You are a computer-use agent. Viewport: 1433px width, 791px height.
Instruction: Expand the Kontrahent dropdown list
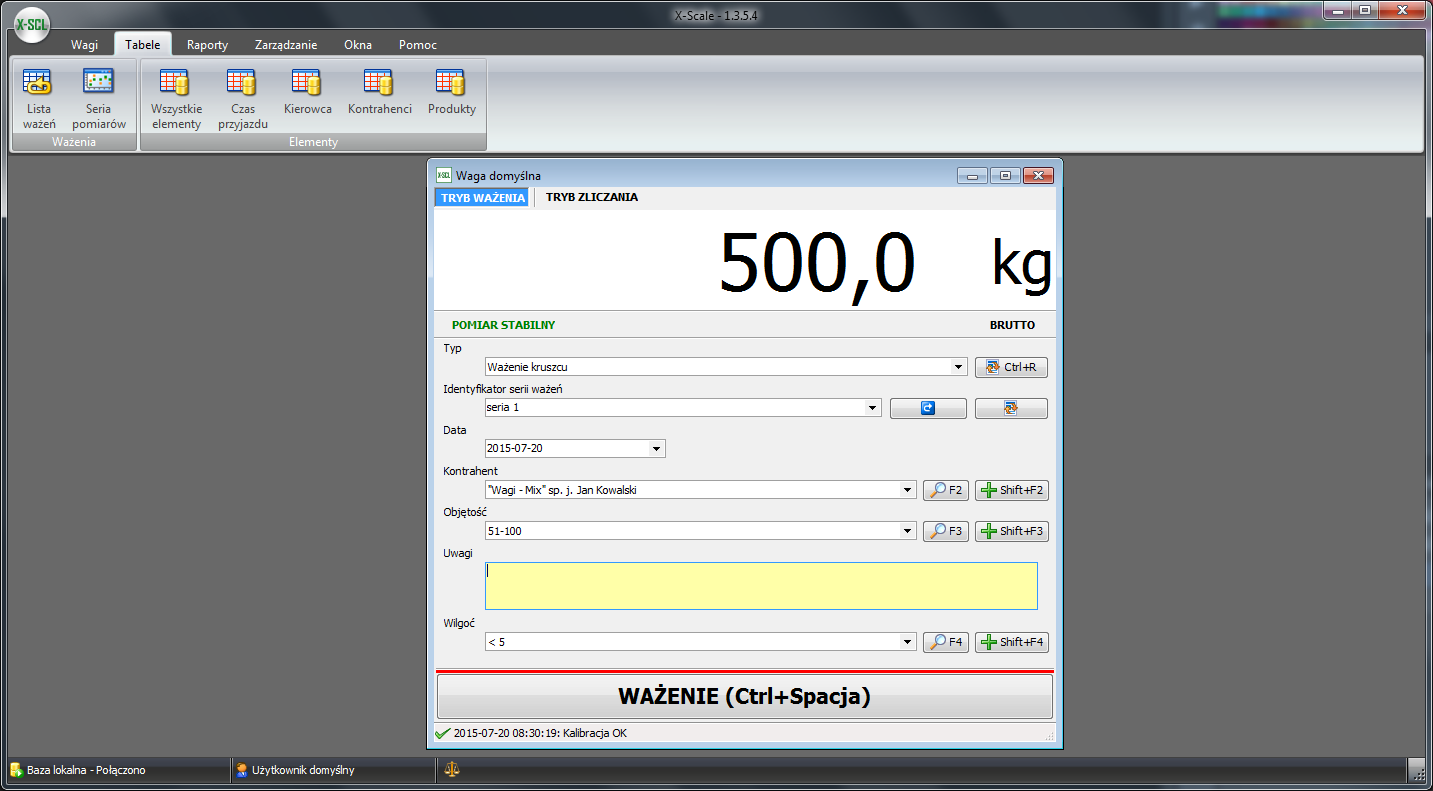(x=907, y=490)
